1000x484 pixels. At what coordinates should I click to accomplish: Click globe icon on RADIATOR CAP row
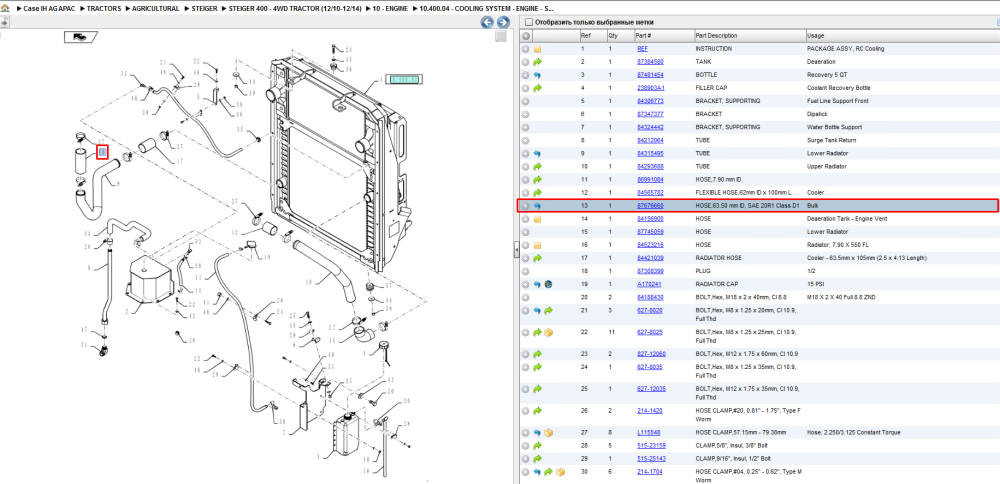pyautogui.click(x=548, y=284)
